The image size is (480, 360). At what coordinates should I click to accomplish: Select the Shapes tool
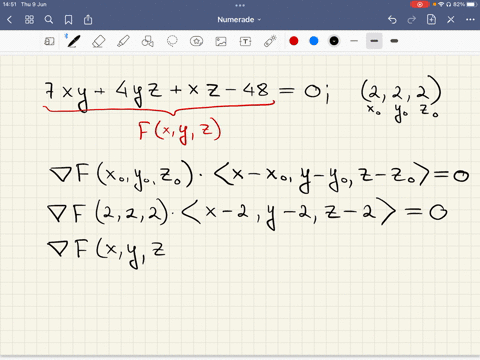coord(148,41)
